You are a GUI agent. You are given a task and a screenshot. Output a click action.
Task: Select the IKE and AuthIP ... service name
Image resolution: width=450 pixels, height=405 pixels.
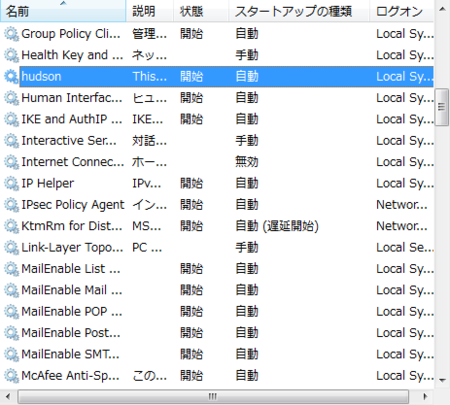[72, 119]
